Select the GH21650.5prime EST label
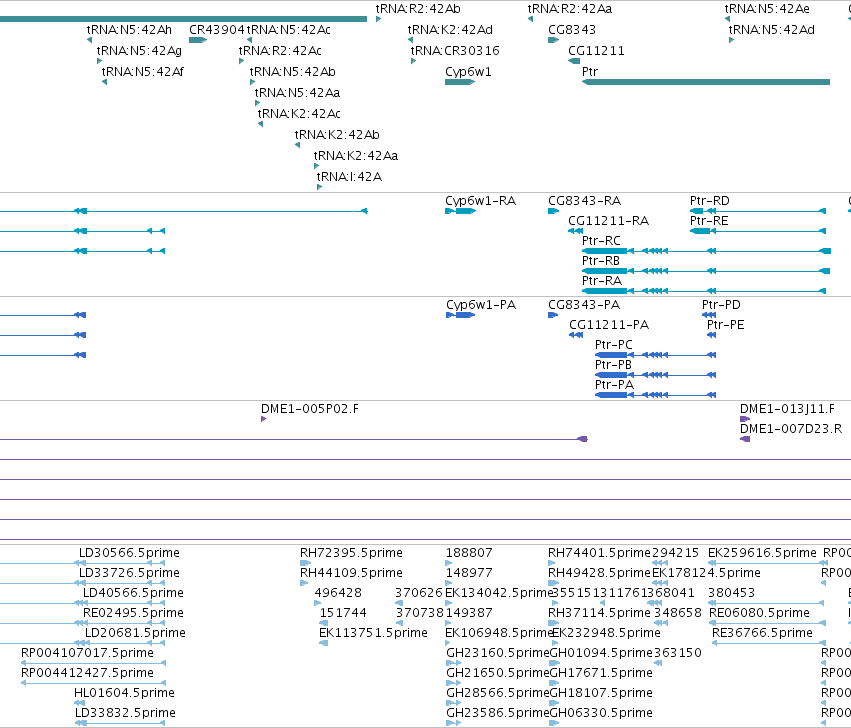This screenshot has width=851, height=728. [x=498, y=673]
